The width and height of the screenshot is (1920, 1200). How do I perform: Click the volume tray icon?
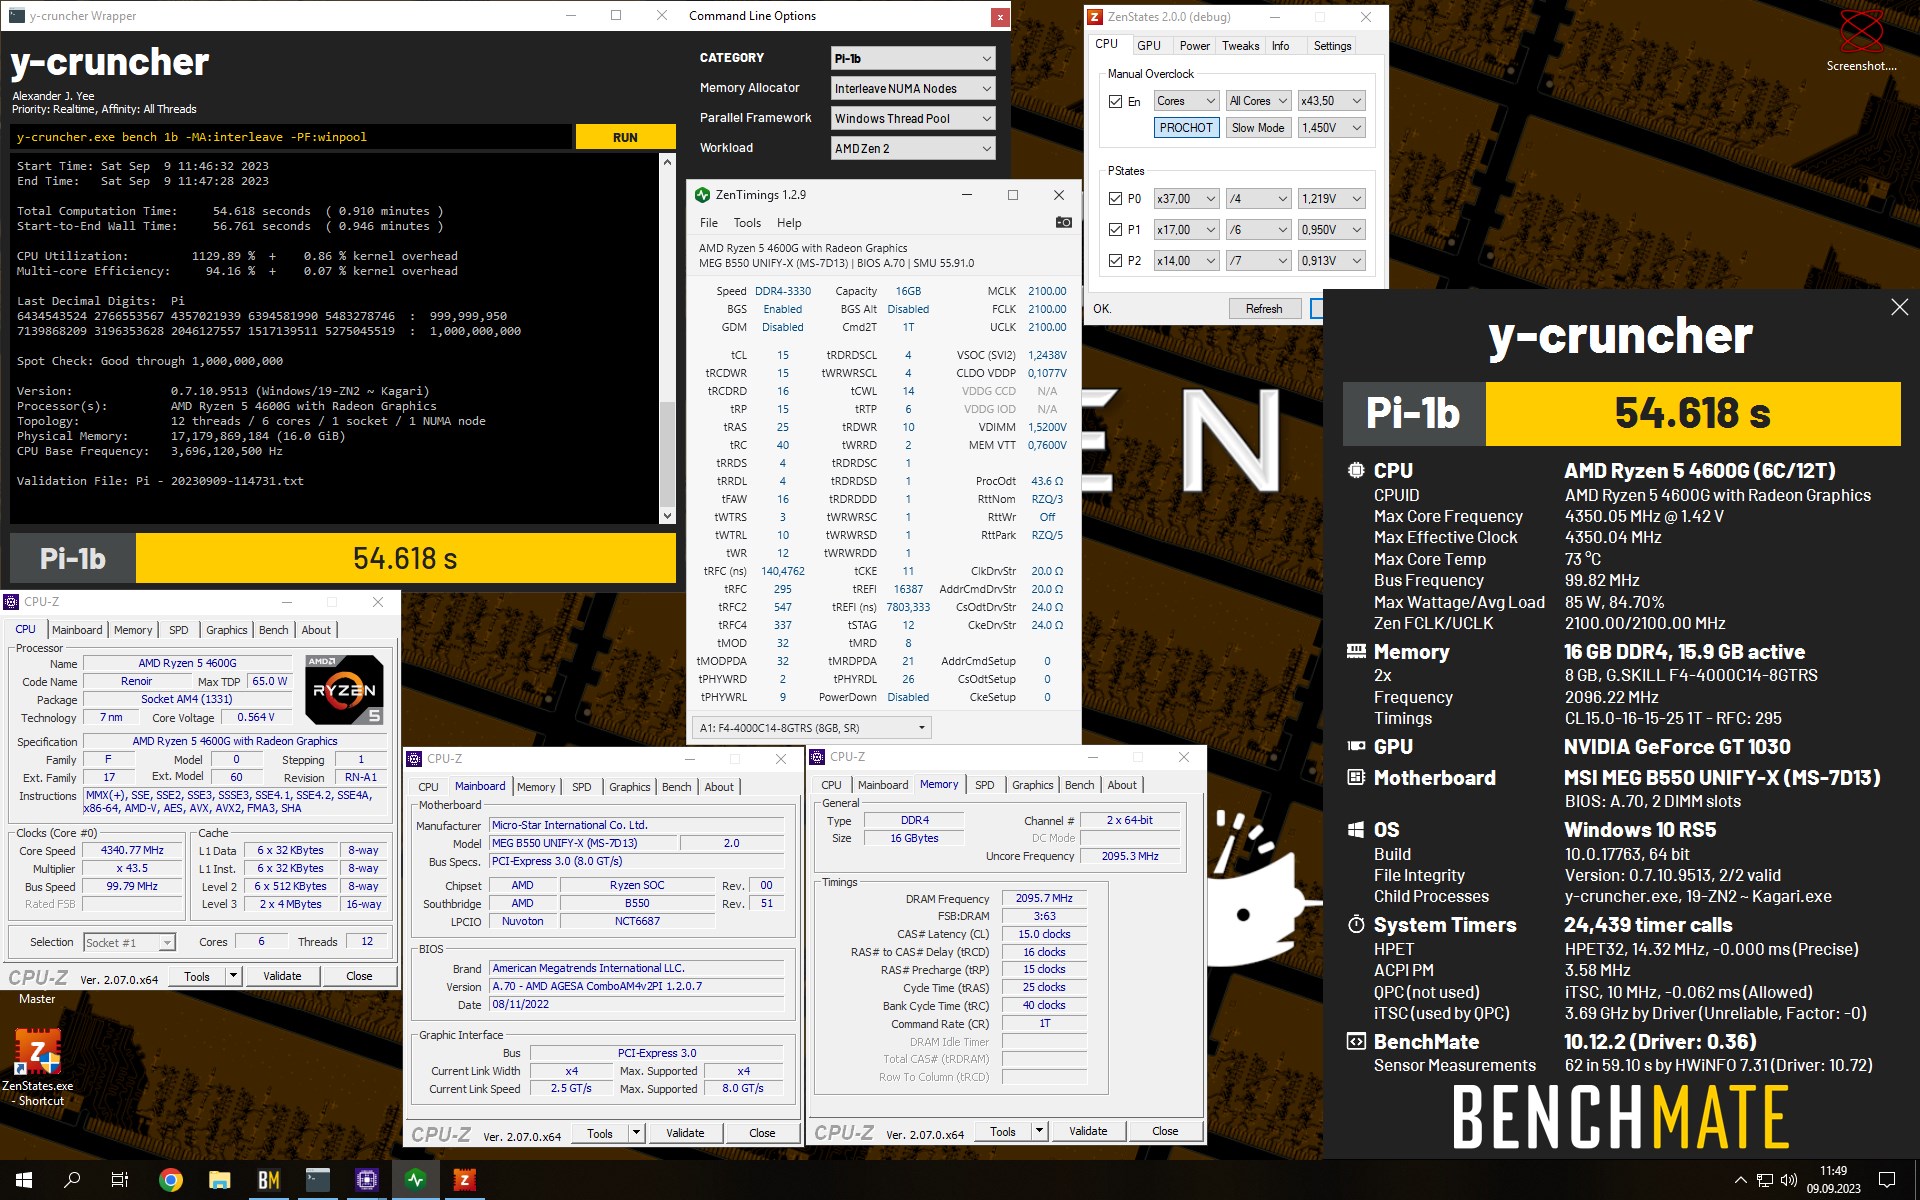1789,1180
